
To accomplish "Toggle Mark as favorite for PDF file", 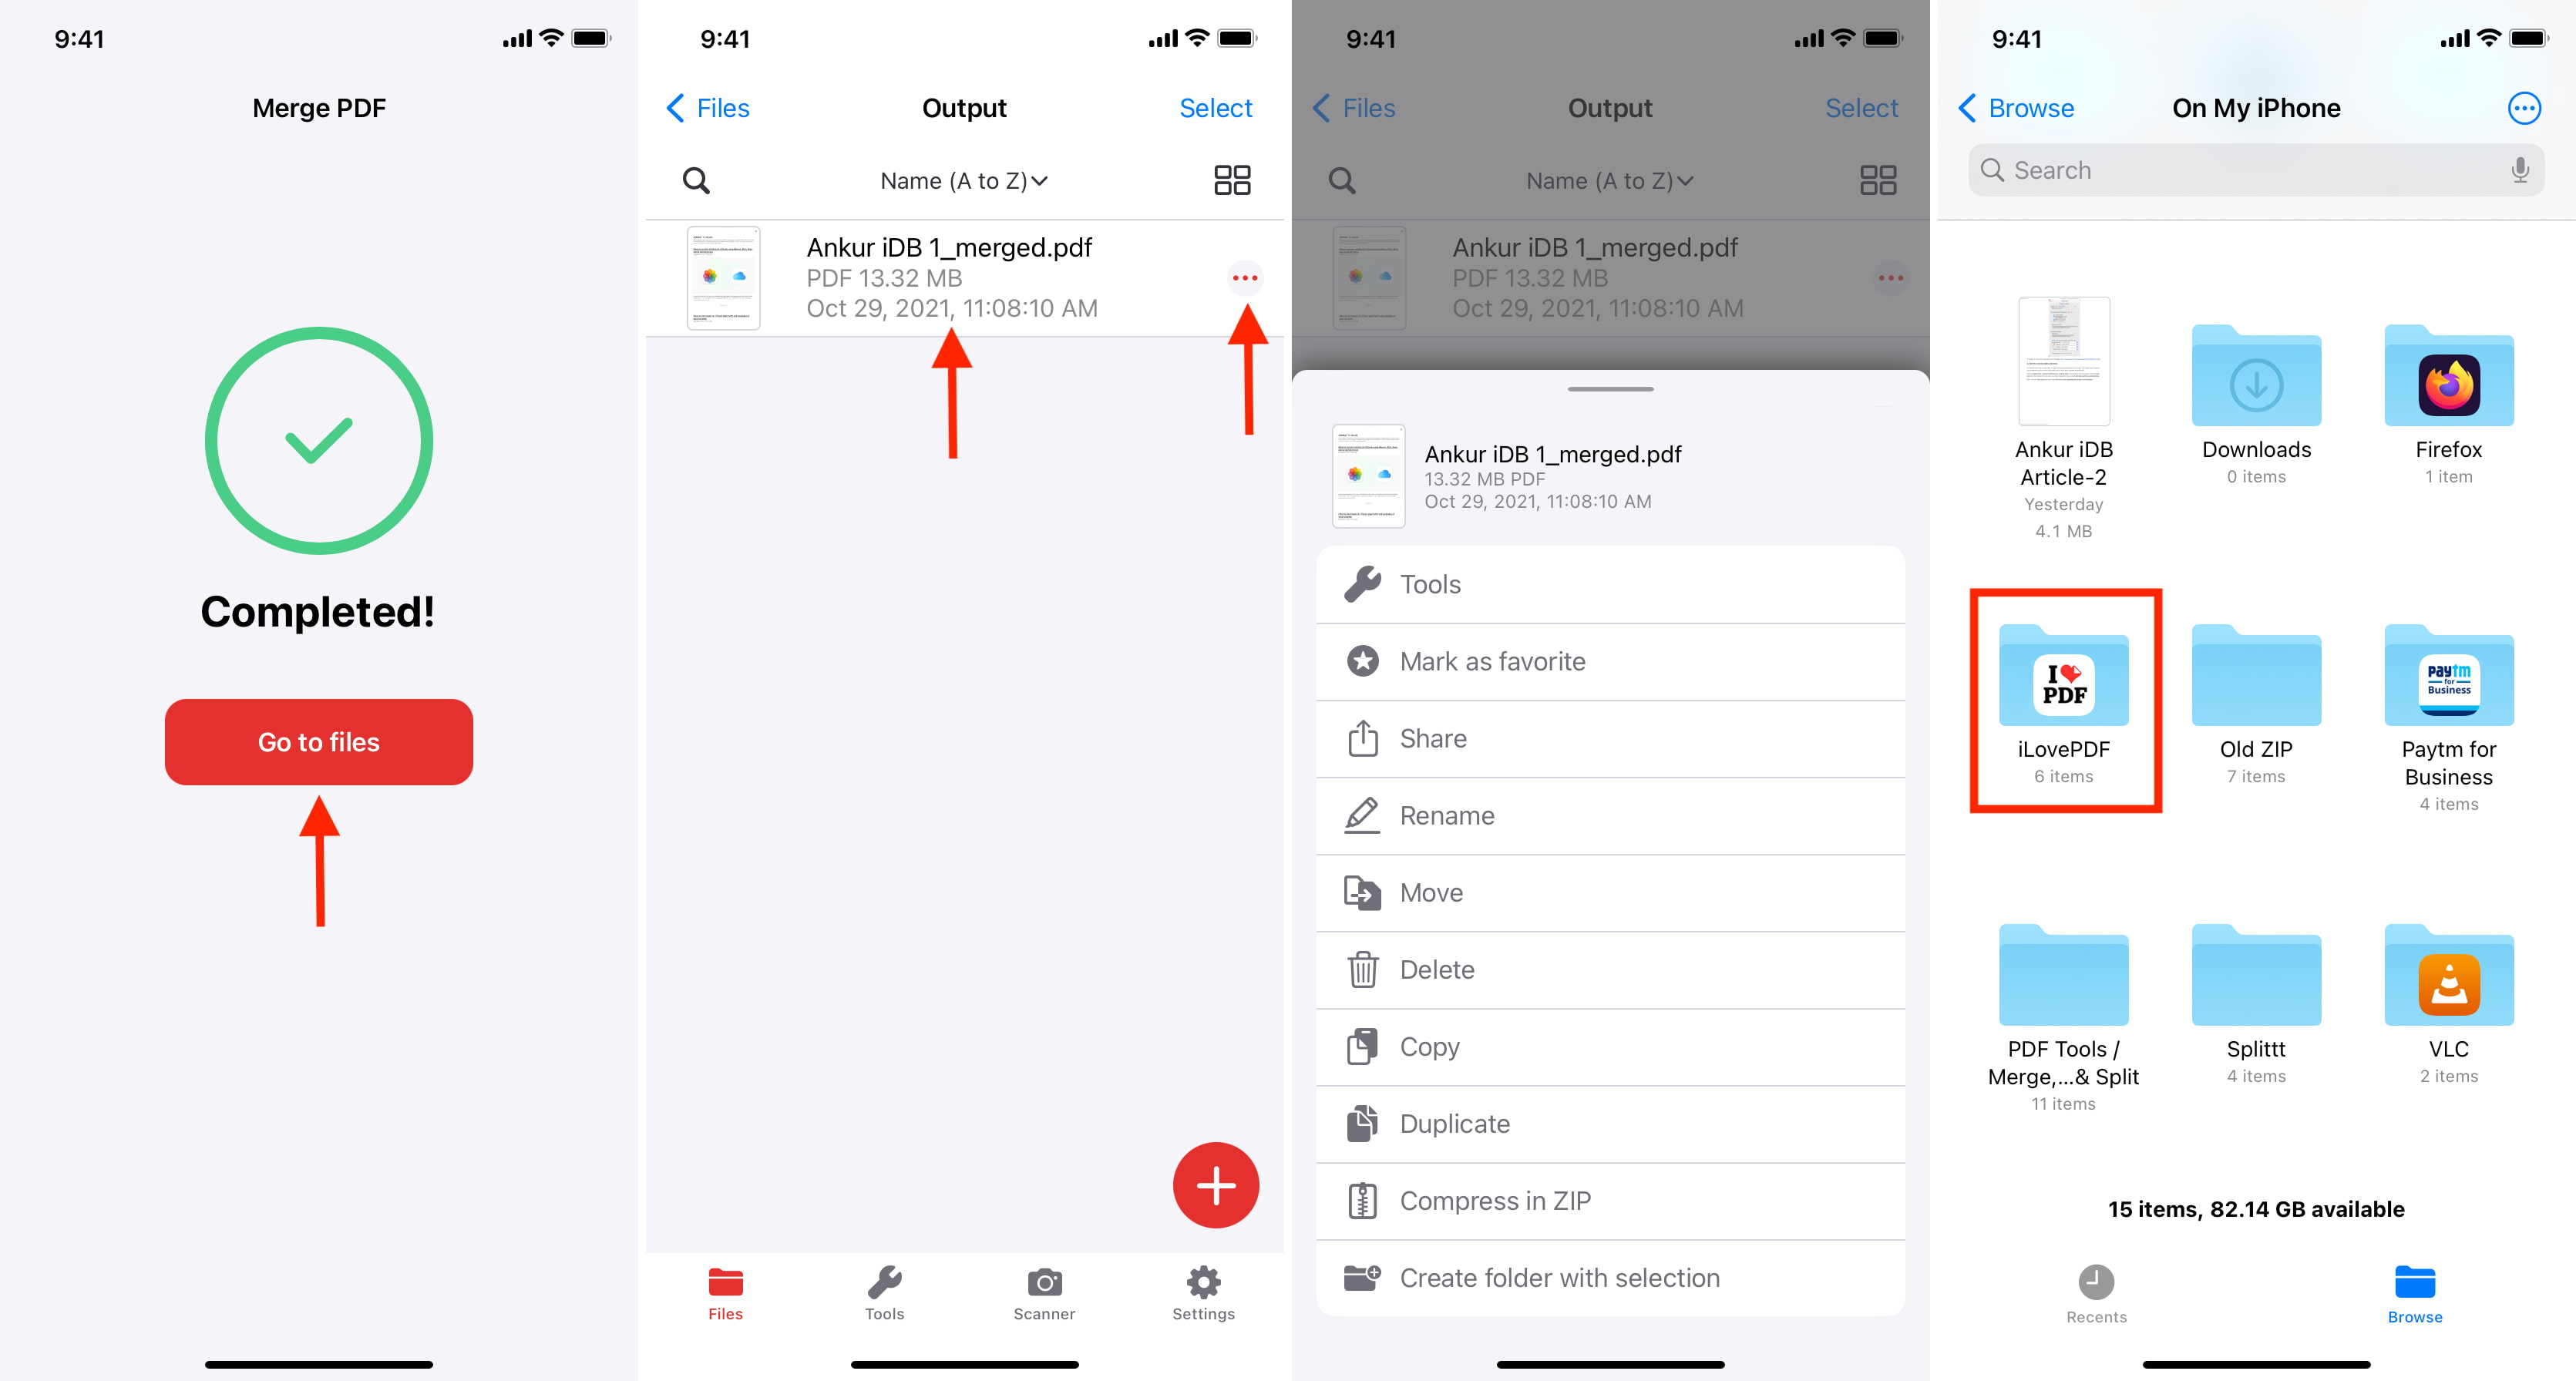I will coord(1610,660).
